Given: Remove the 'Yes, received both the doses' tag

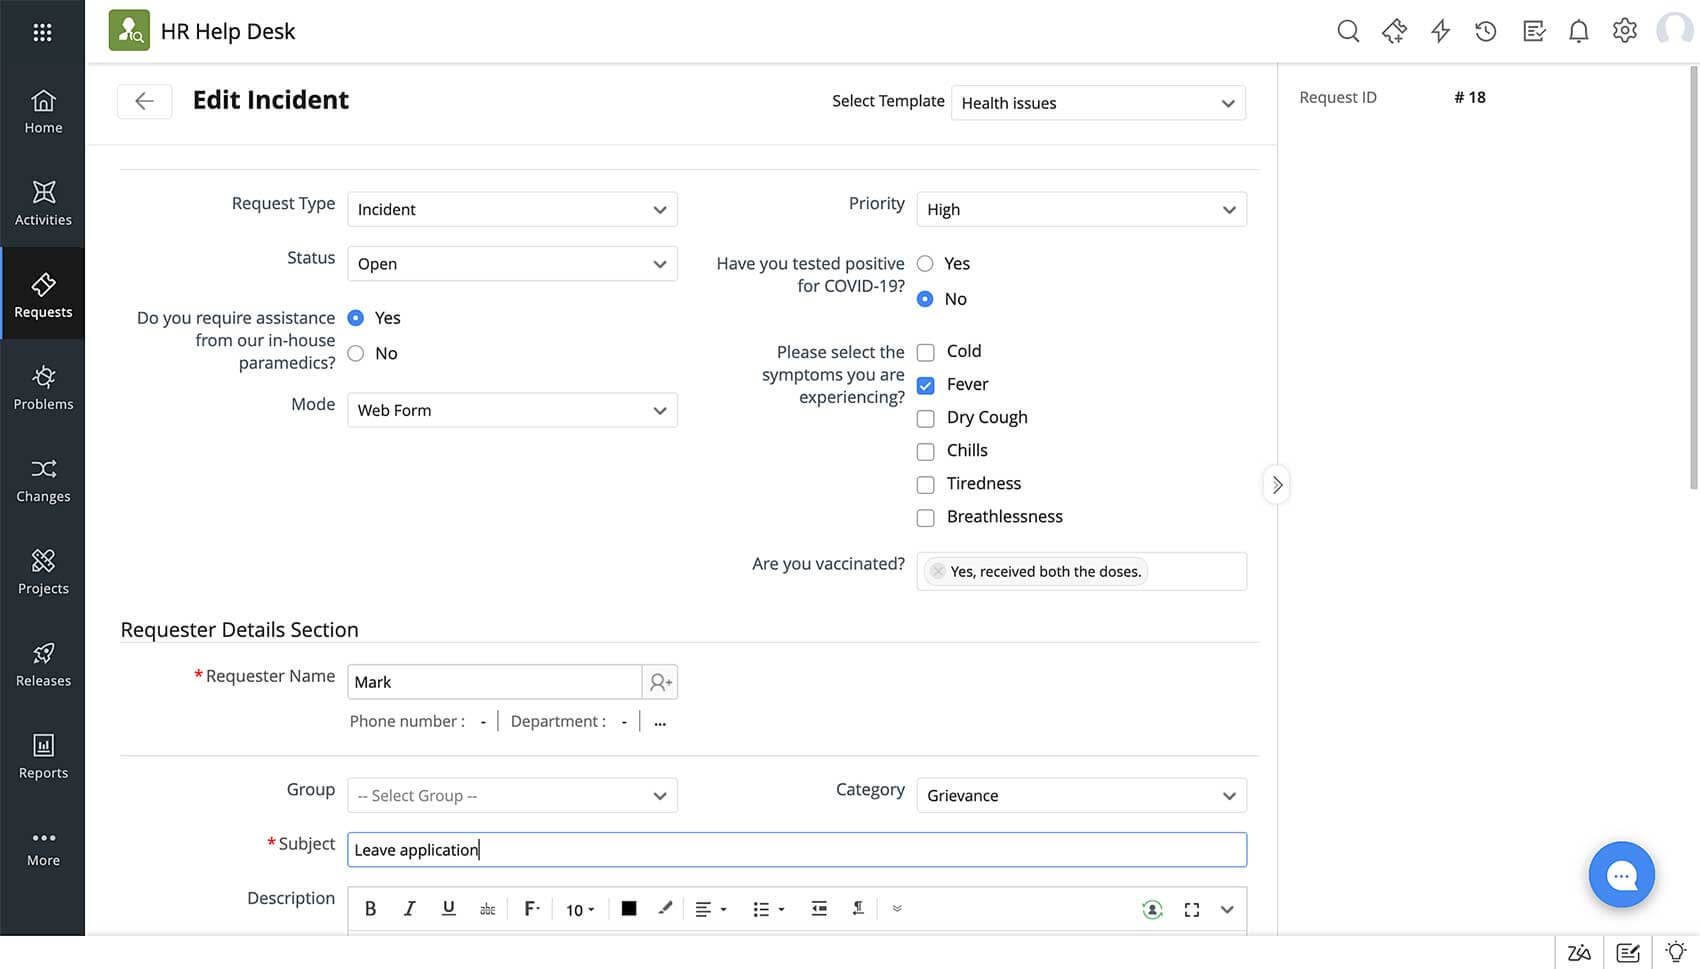Looking at the screenshot, I should pos(937,572).
